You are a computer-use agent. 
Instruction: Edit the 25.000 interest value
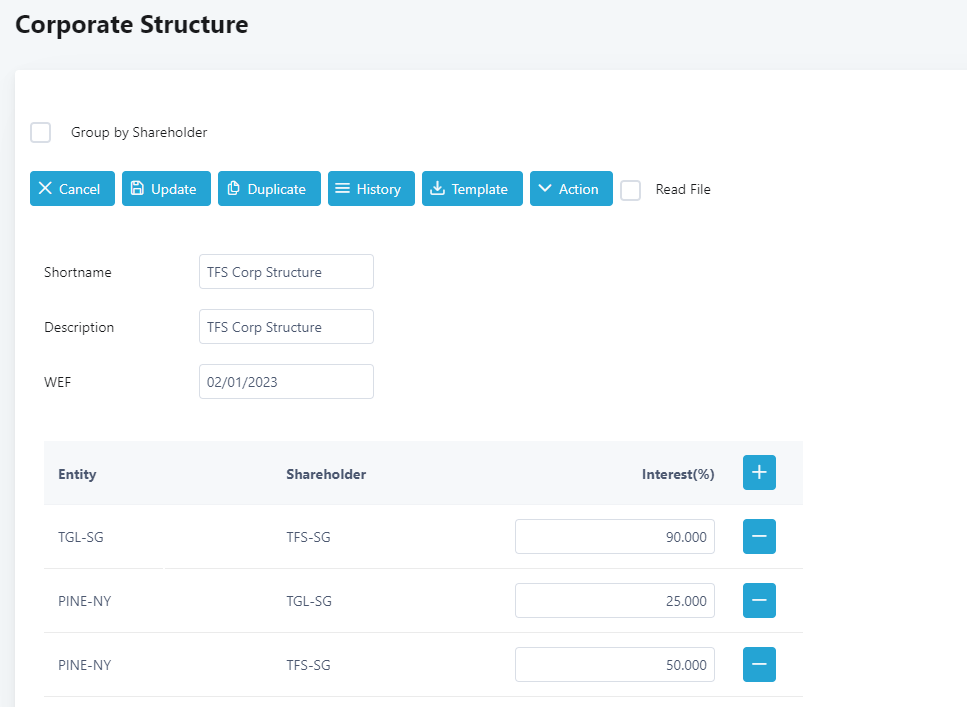614,601
